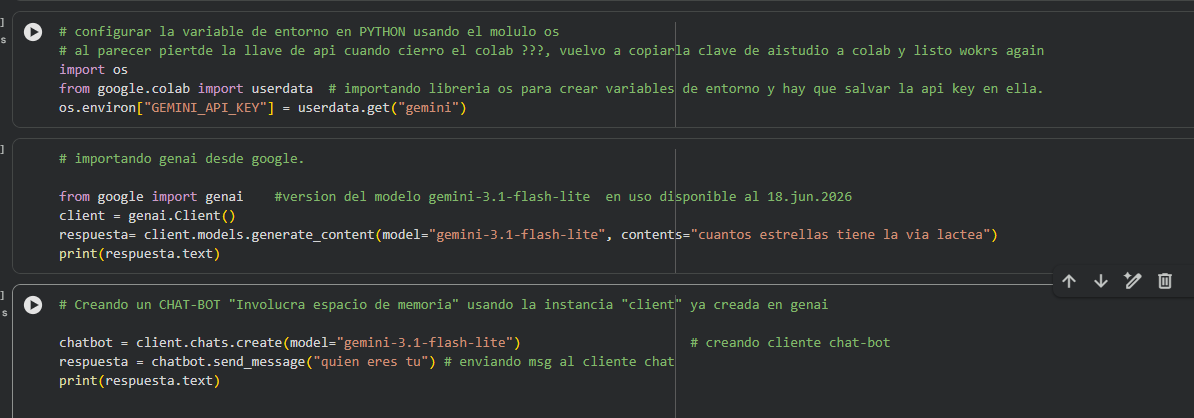Screen dimensions: 1194x418
Task: Click the comment 'Creando un CHAT-BOT'
Action: pos(443,305)
